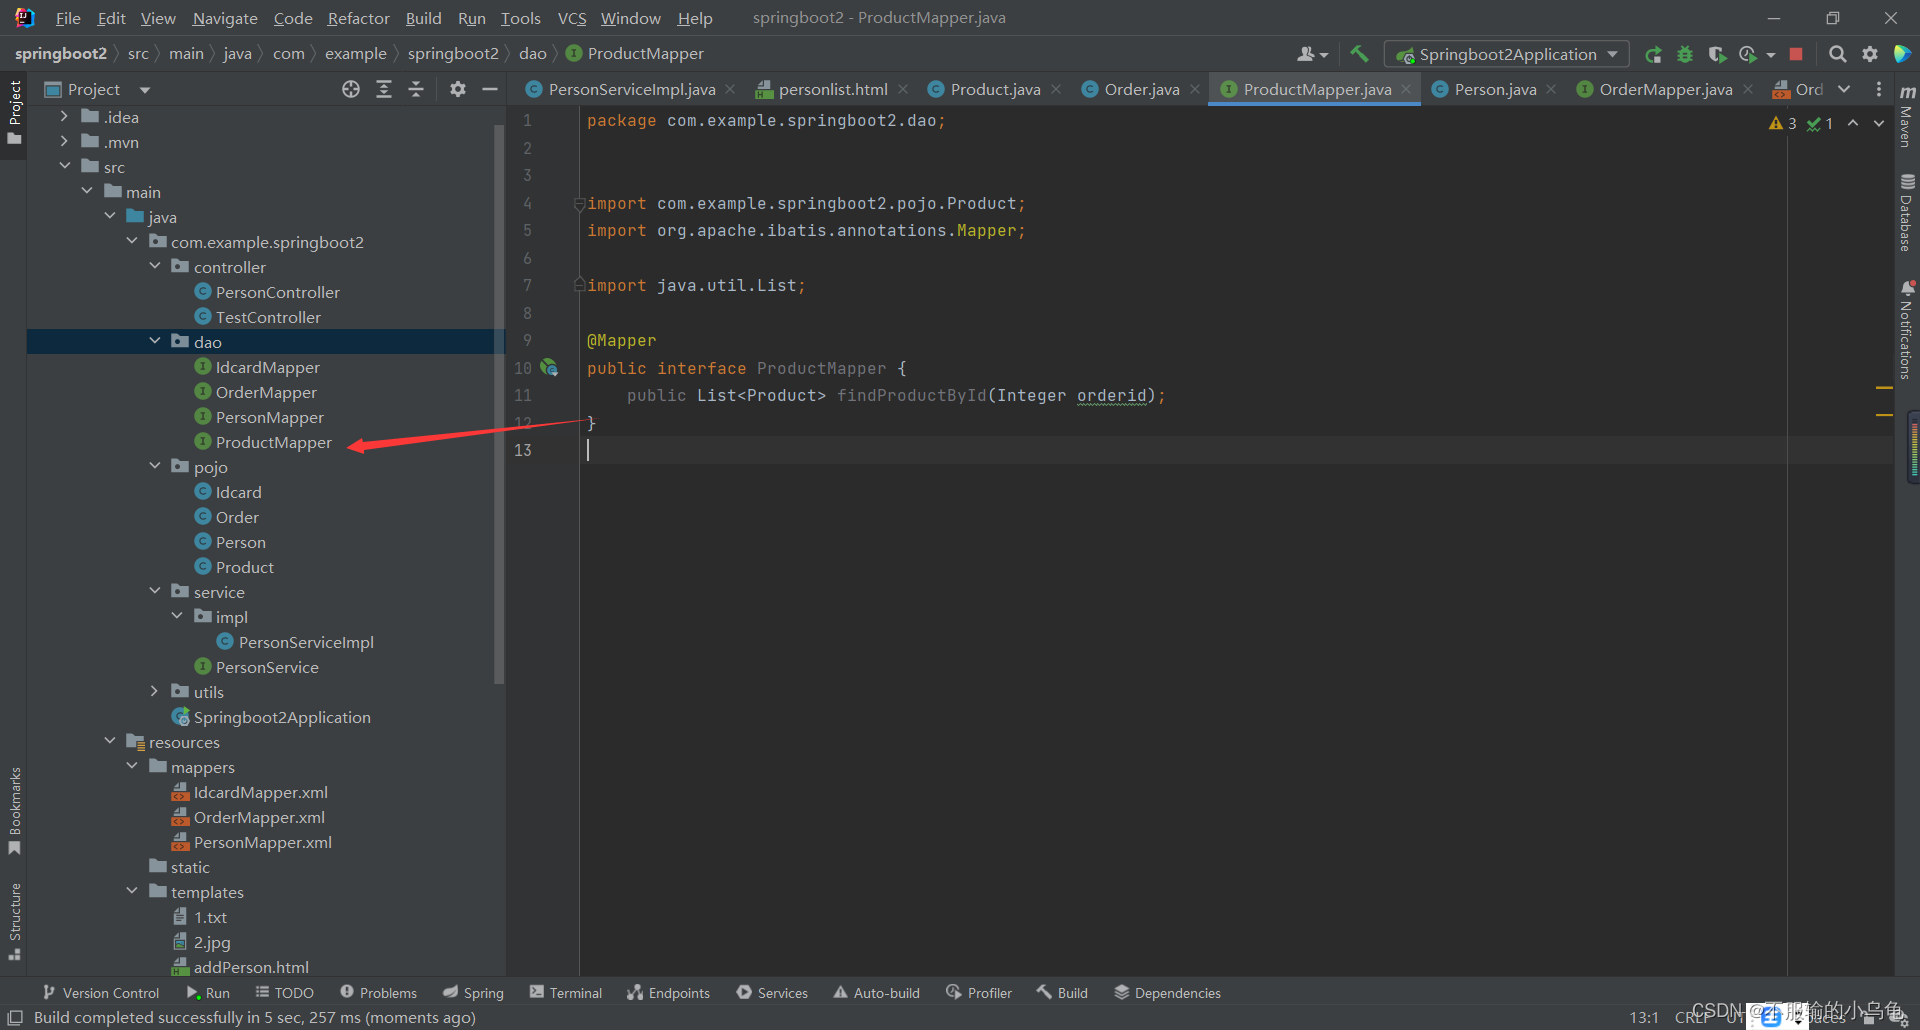Click the rerun Springboot2Application icon
The height and width of the screenshot is (1030, 1920).
tap(1654, 54)
